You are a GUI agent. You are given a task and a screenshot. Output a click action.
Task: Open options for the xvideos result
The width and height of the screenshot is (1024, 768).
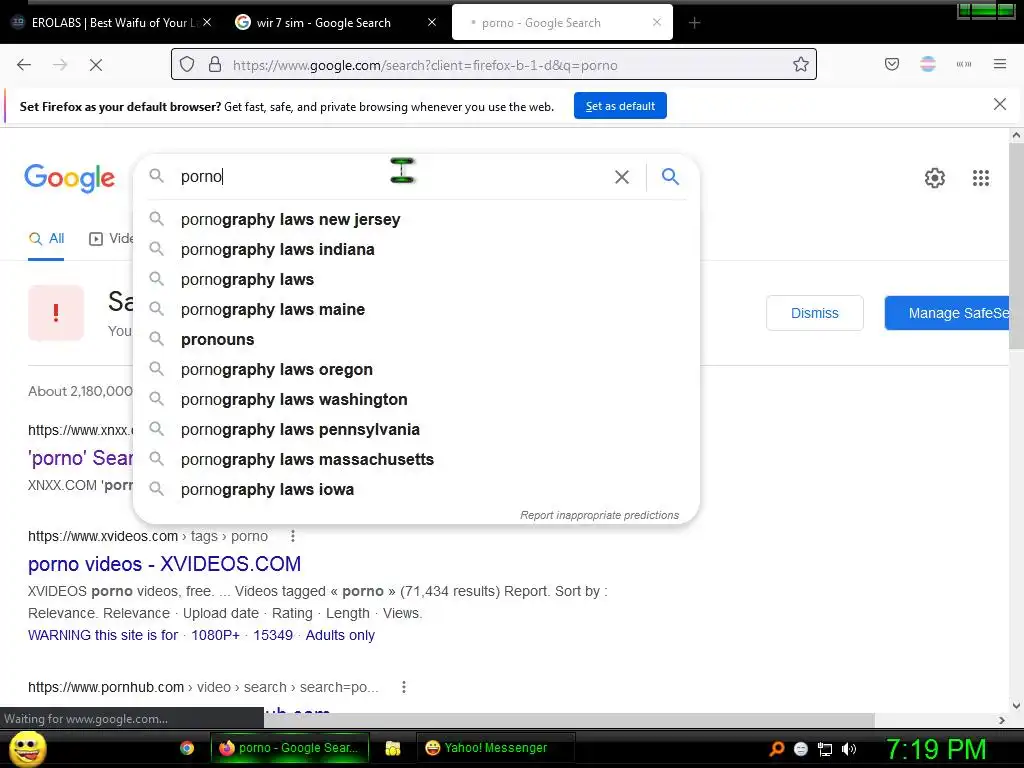click(293, 536)
